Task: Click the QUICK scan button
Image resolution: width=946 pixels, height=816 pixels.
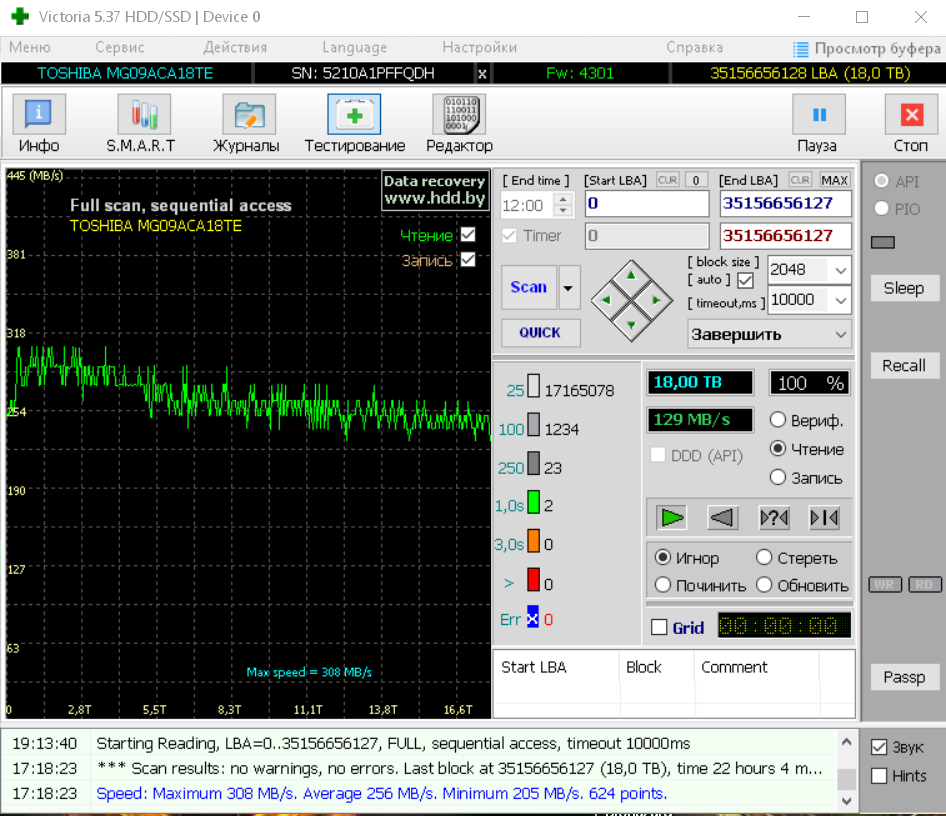Action: coord(540,332)
